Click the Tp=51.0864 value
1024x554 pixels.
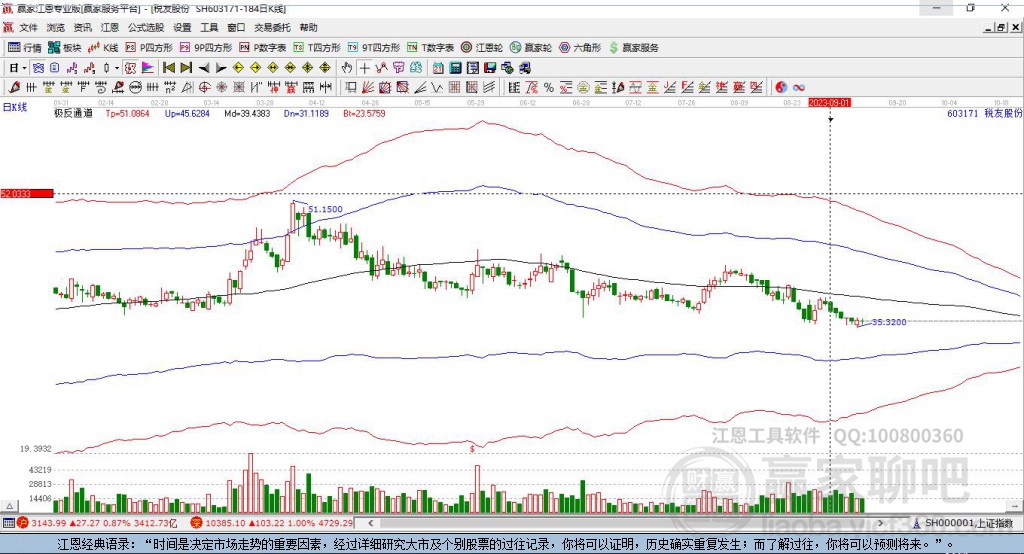(x=127, y=114)
